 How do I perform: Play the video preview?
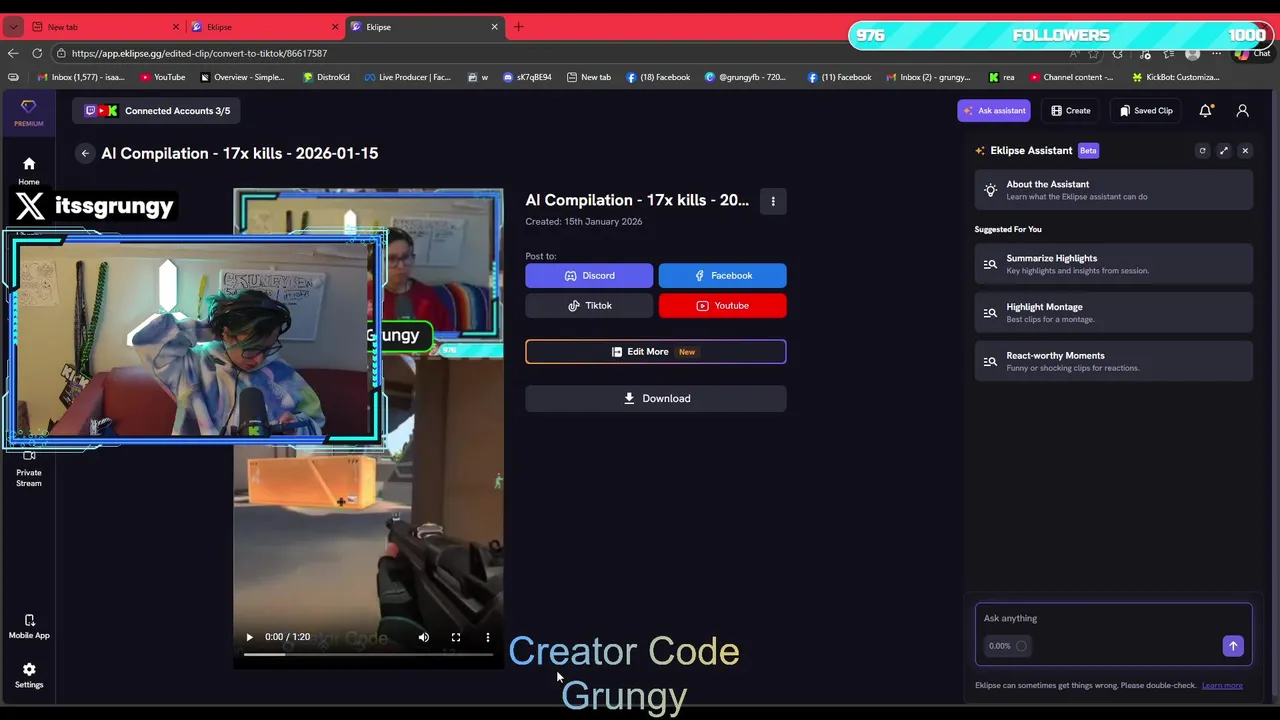point(250,637)
